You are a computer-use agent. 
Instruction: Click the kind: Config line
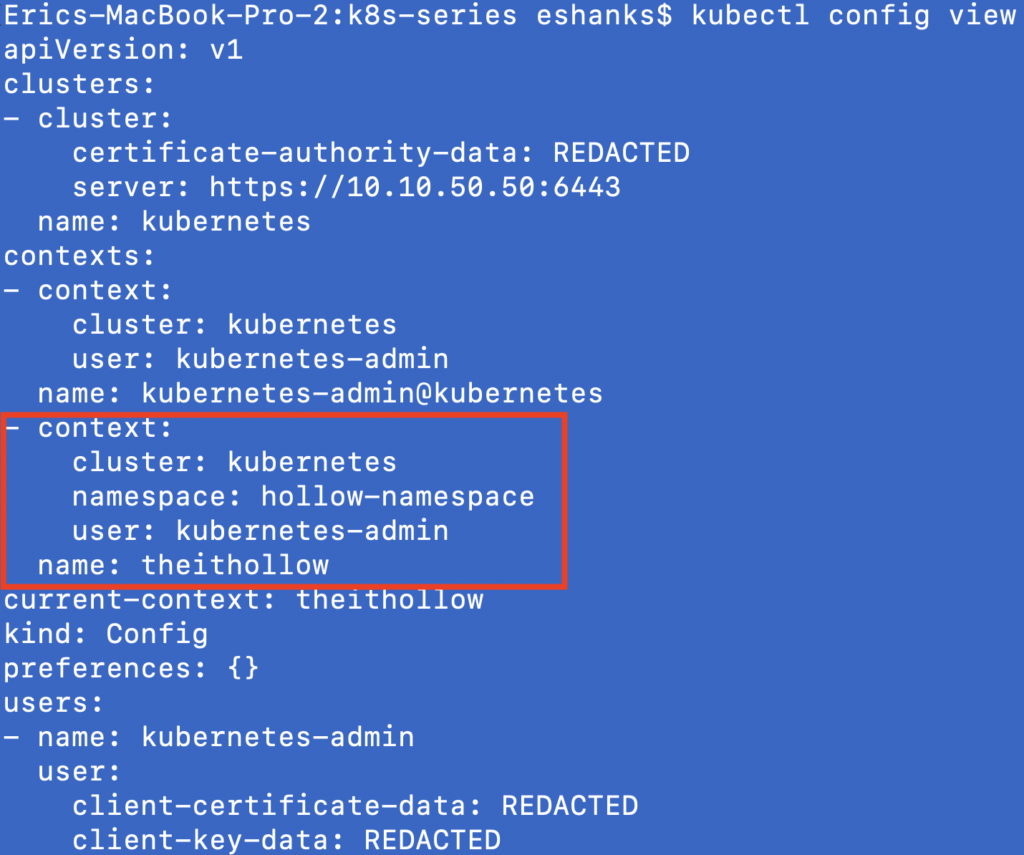pyautogui.click(x=106, y=633)
